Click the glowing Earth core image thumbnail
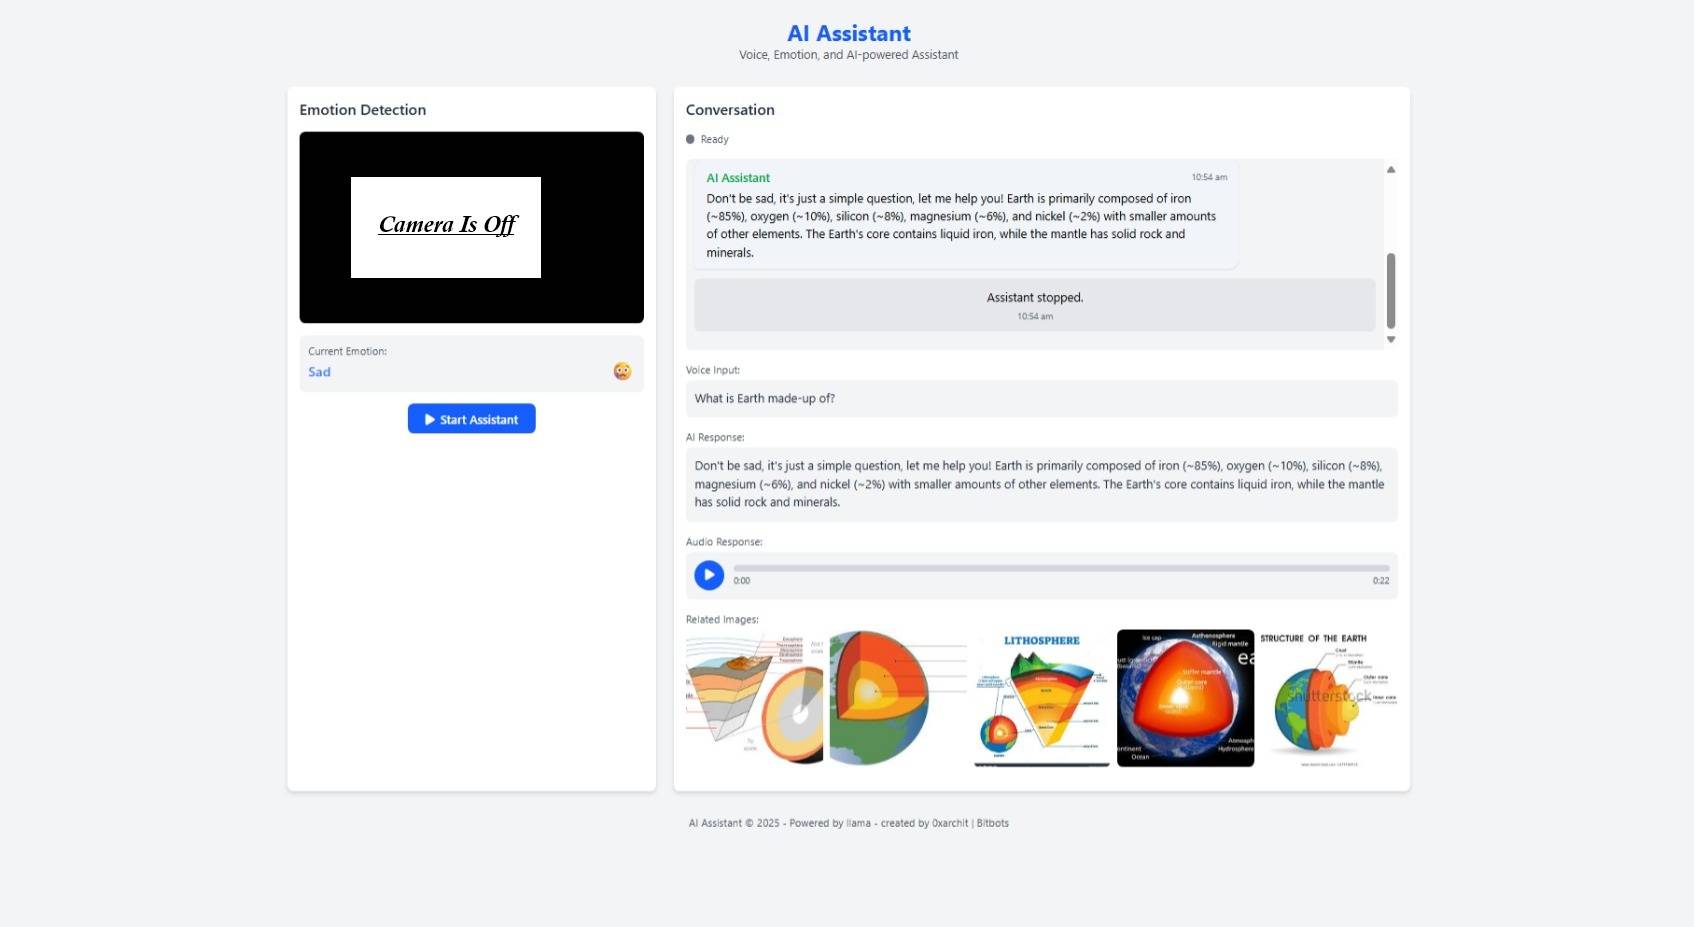Screen dimensions: 1694x927 pos(1185,697)
